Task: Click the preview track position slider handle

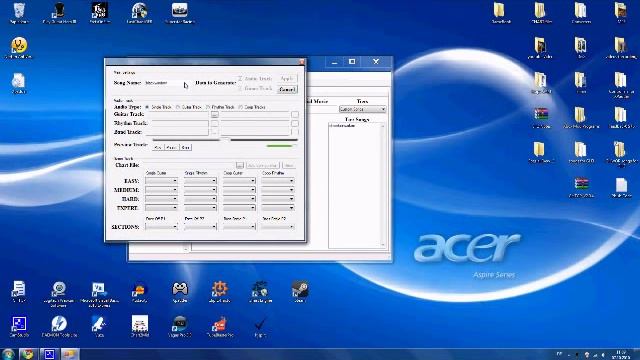Action: (x=226, y=140)
